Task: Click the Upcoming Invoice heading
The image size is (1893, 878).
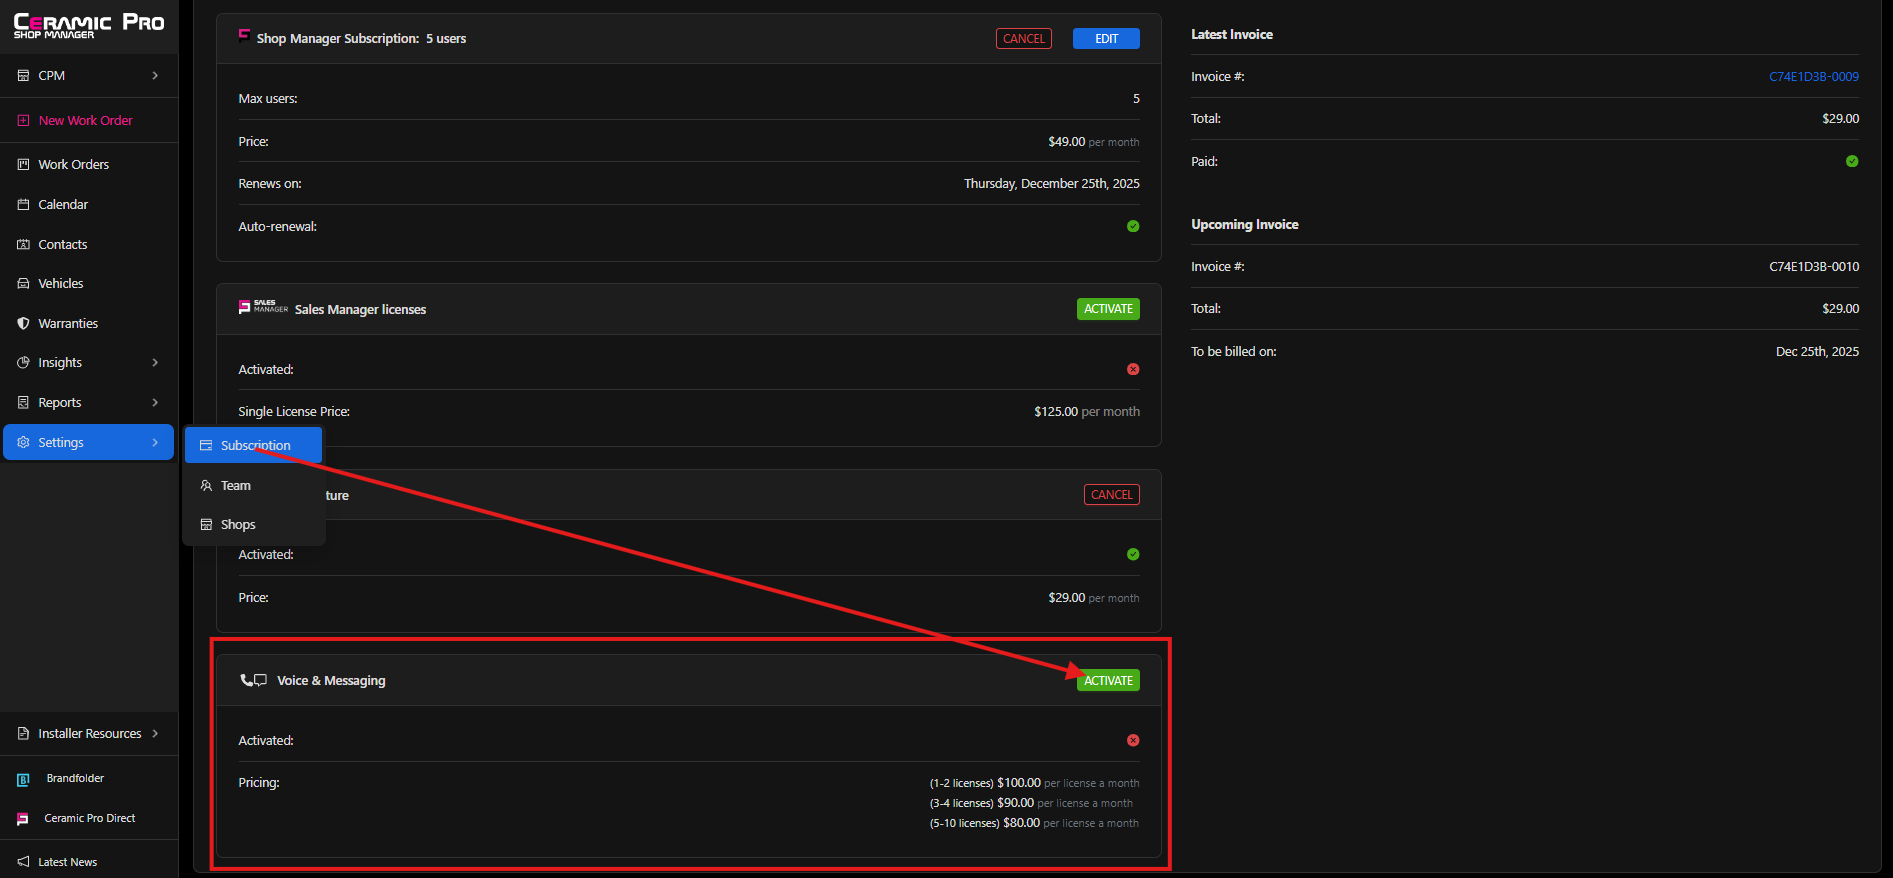Action: [1245, 224]
